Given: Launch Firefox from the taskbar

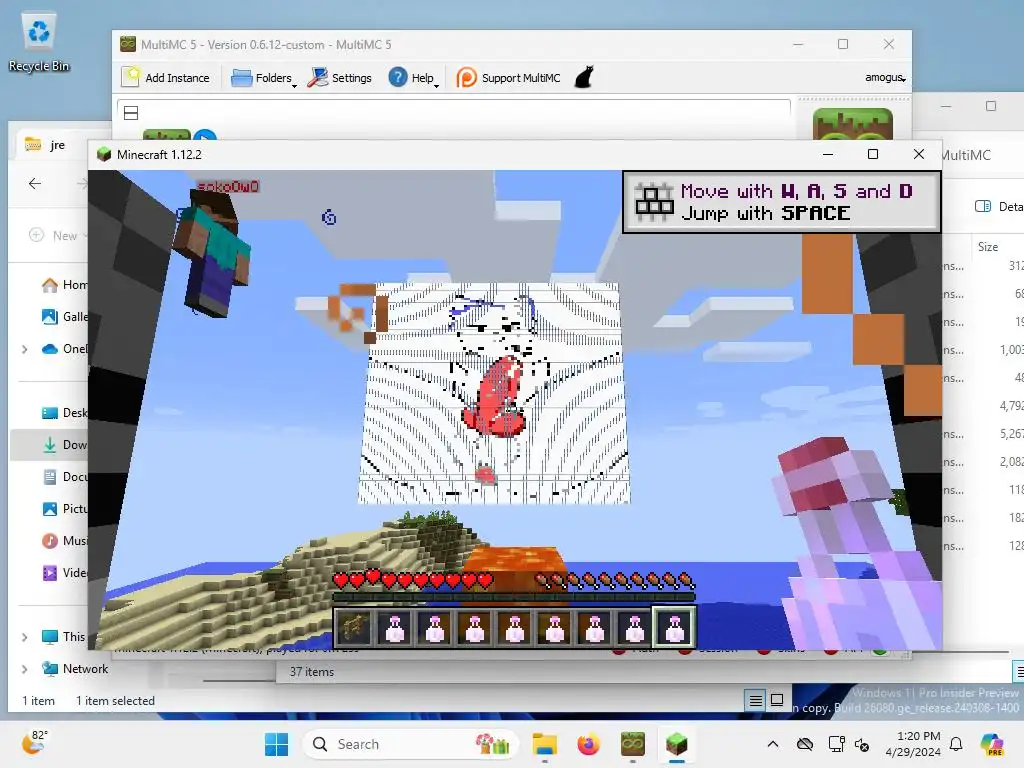Looking at the screenshot, I should click(x=588, y=744).
